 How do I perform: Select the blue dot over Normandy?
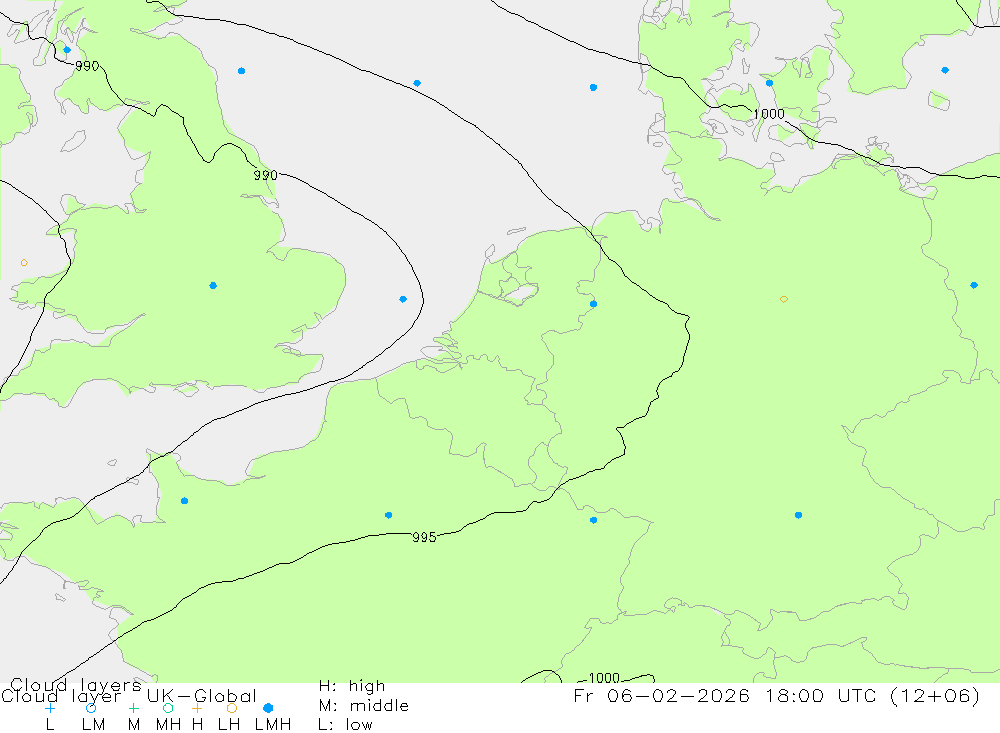184,501
